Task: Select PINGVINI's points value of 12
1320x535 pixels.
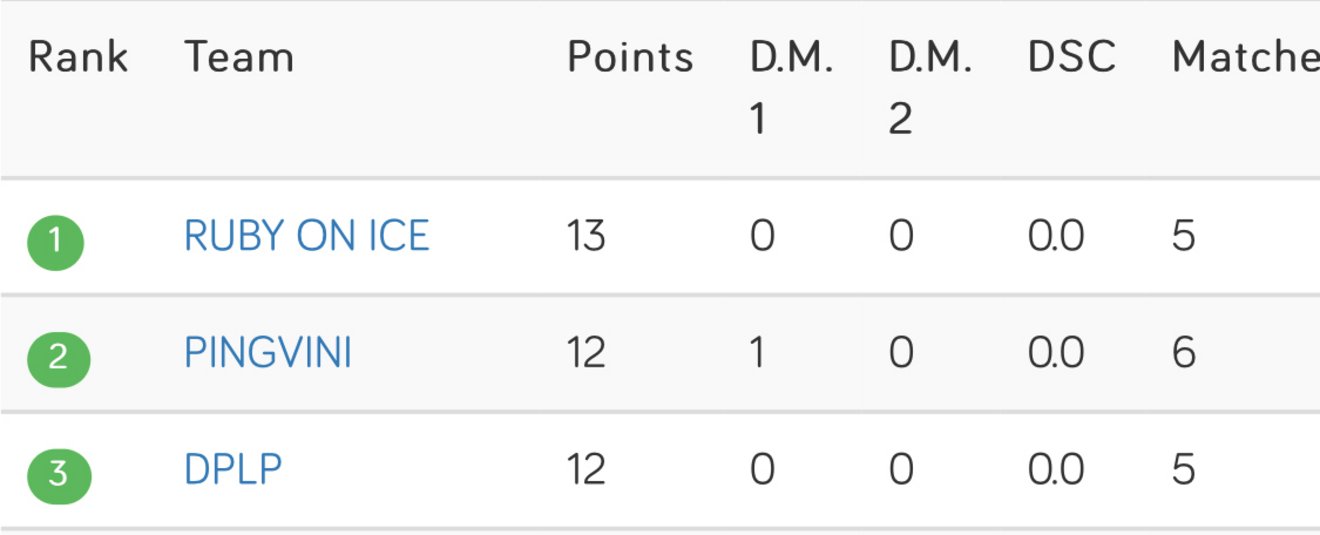Action: coord(586,353)
